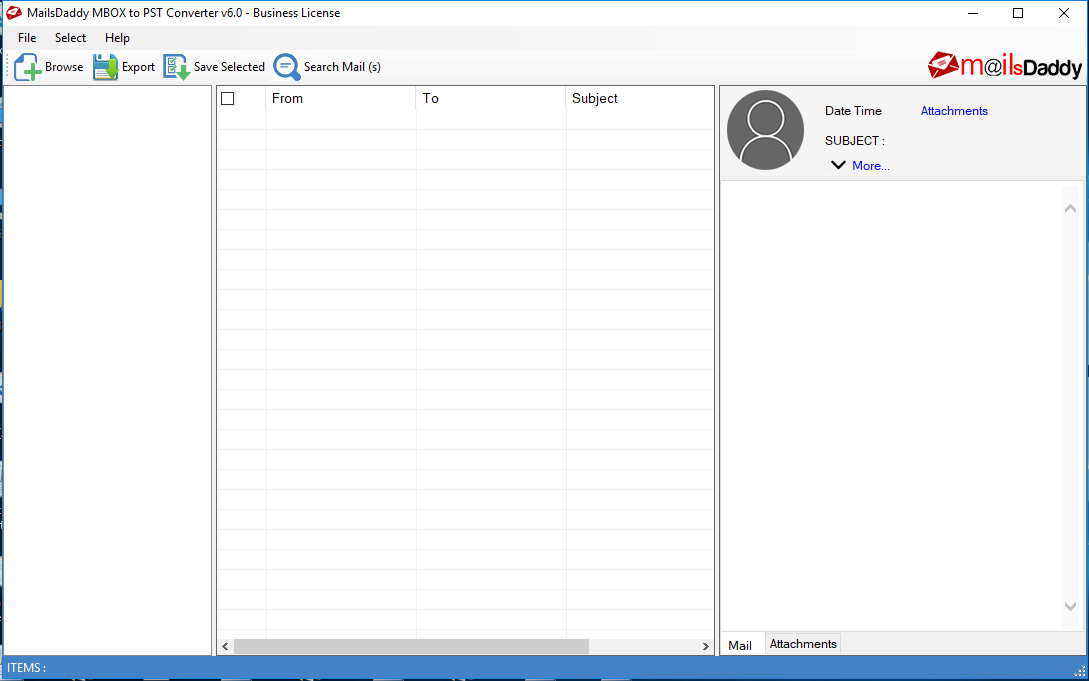The width and height of the screenshot is (1089, 681).
Task: Expand the More... details in preview pane
Action: 869,165
